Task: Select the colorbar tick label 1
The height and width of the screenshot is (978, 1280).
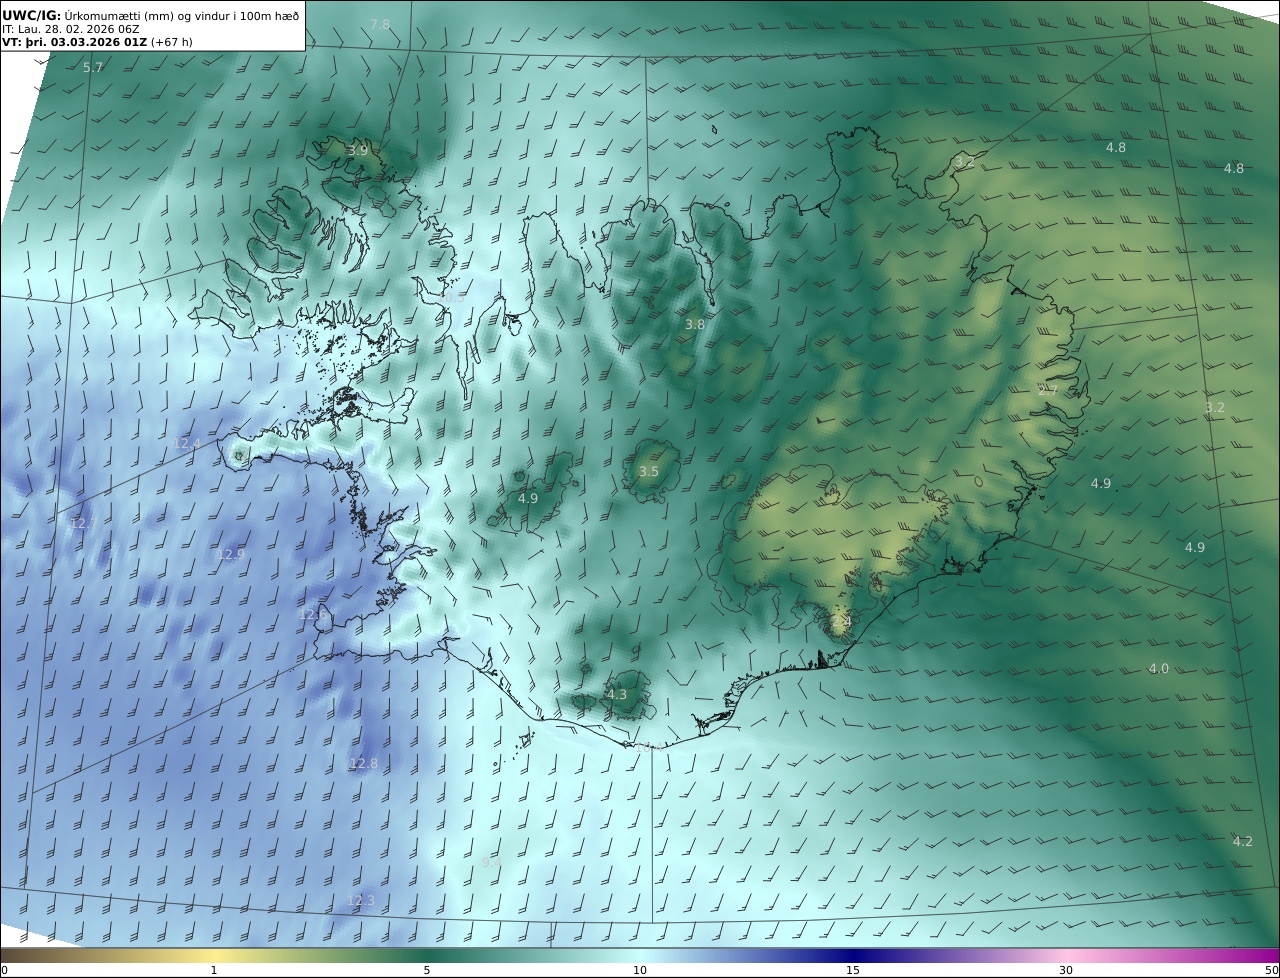Action: [x=214, y=970]
